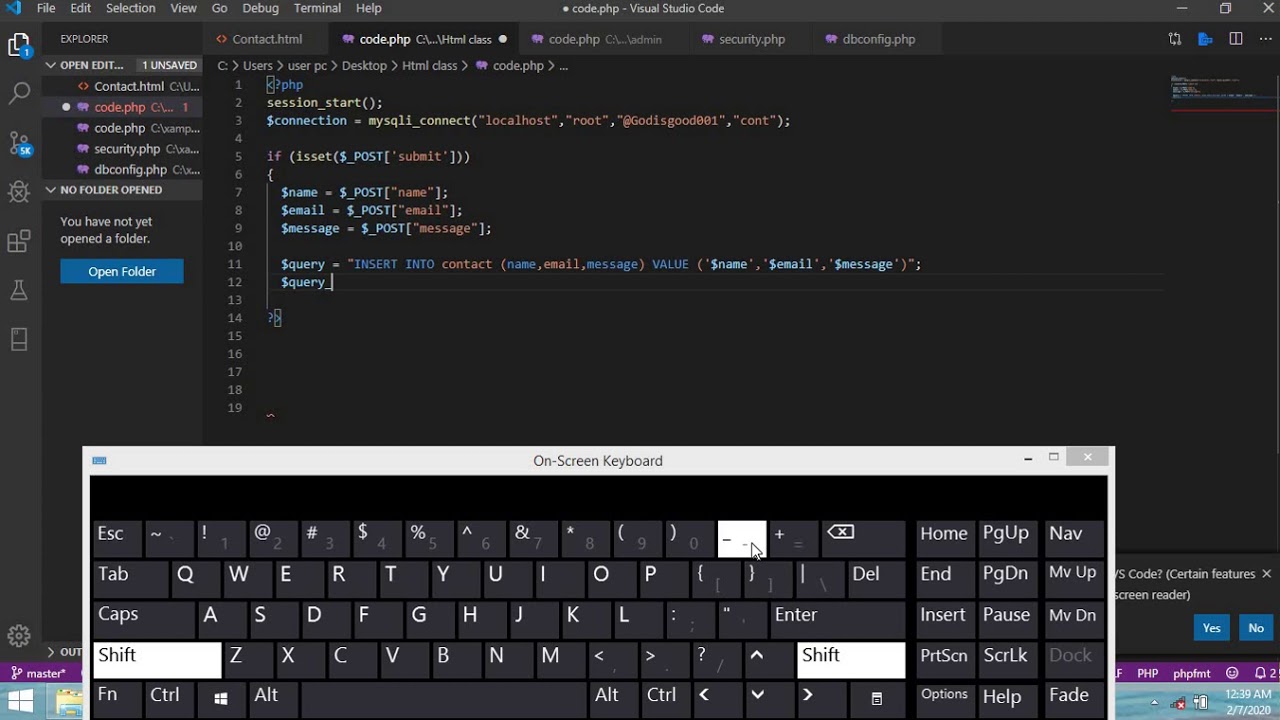The width and height of the screenshot is (1280, 720).
Task: Open the More Actions ellipsis in editor toolbar
Action: click(1265, 39)
